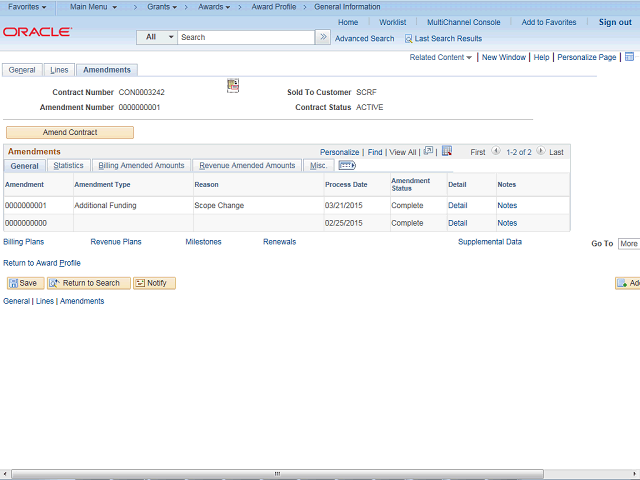Click the contract document icon beside Contract Number
The width and height of the screenshot is (640, 480).
(x=233, y=86)
